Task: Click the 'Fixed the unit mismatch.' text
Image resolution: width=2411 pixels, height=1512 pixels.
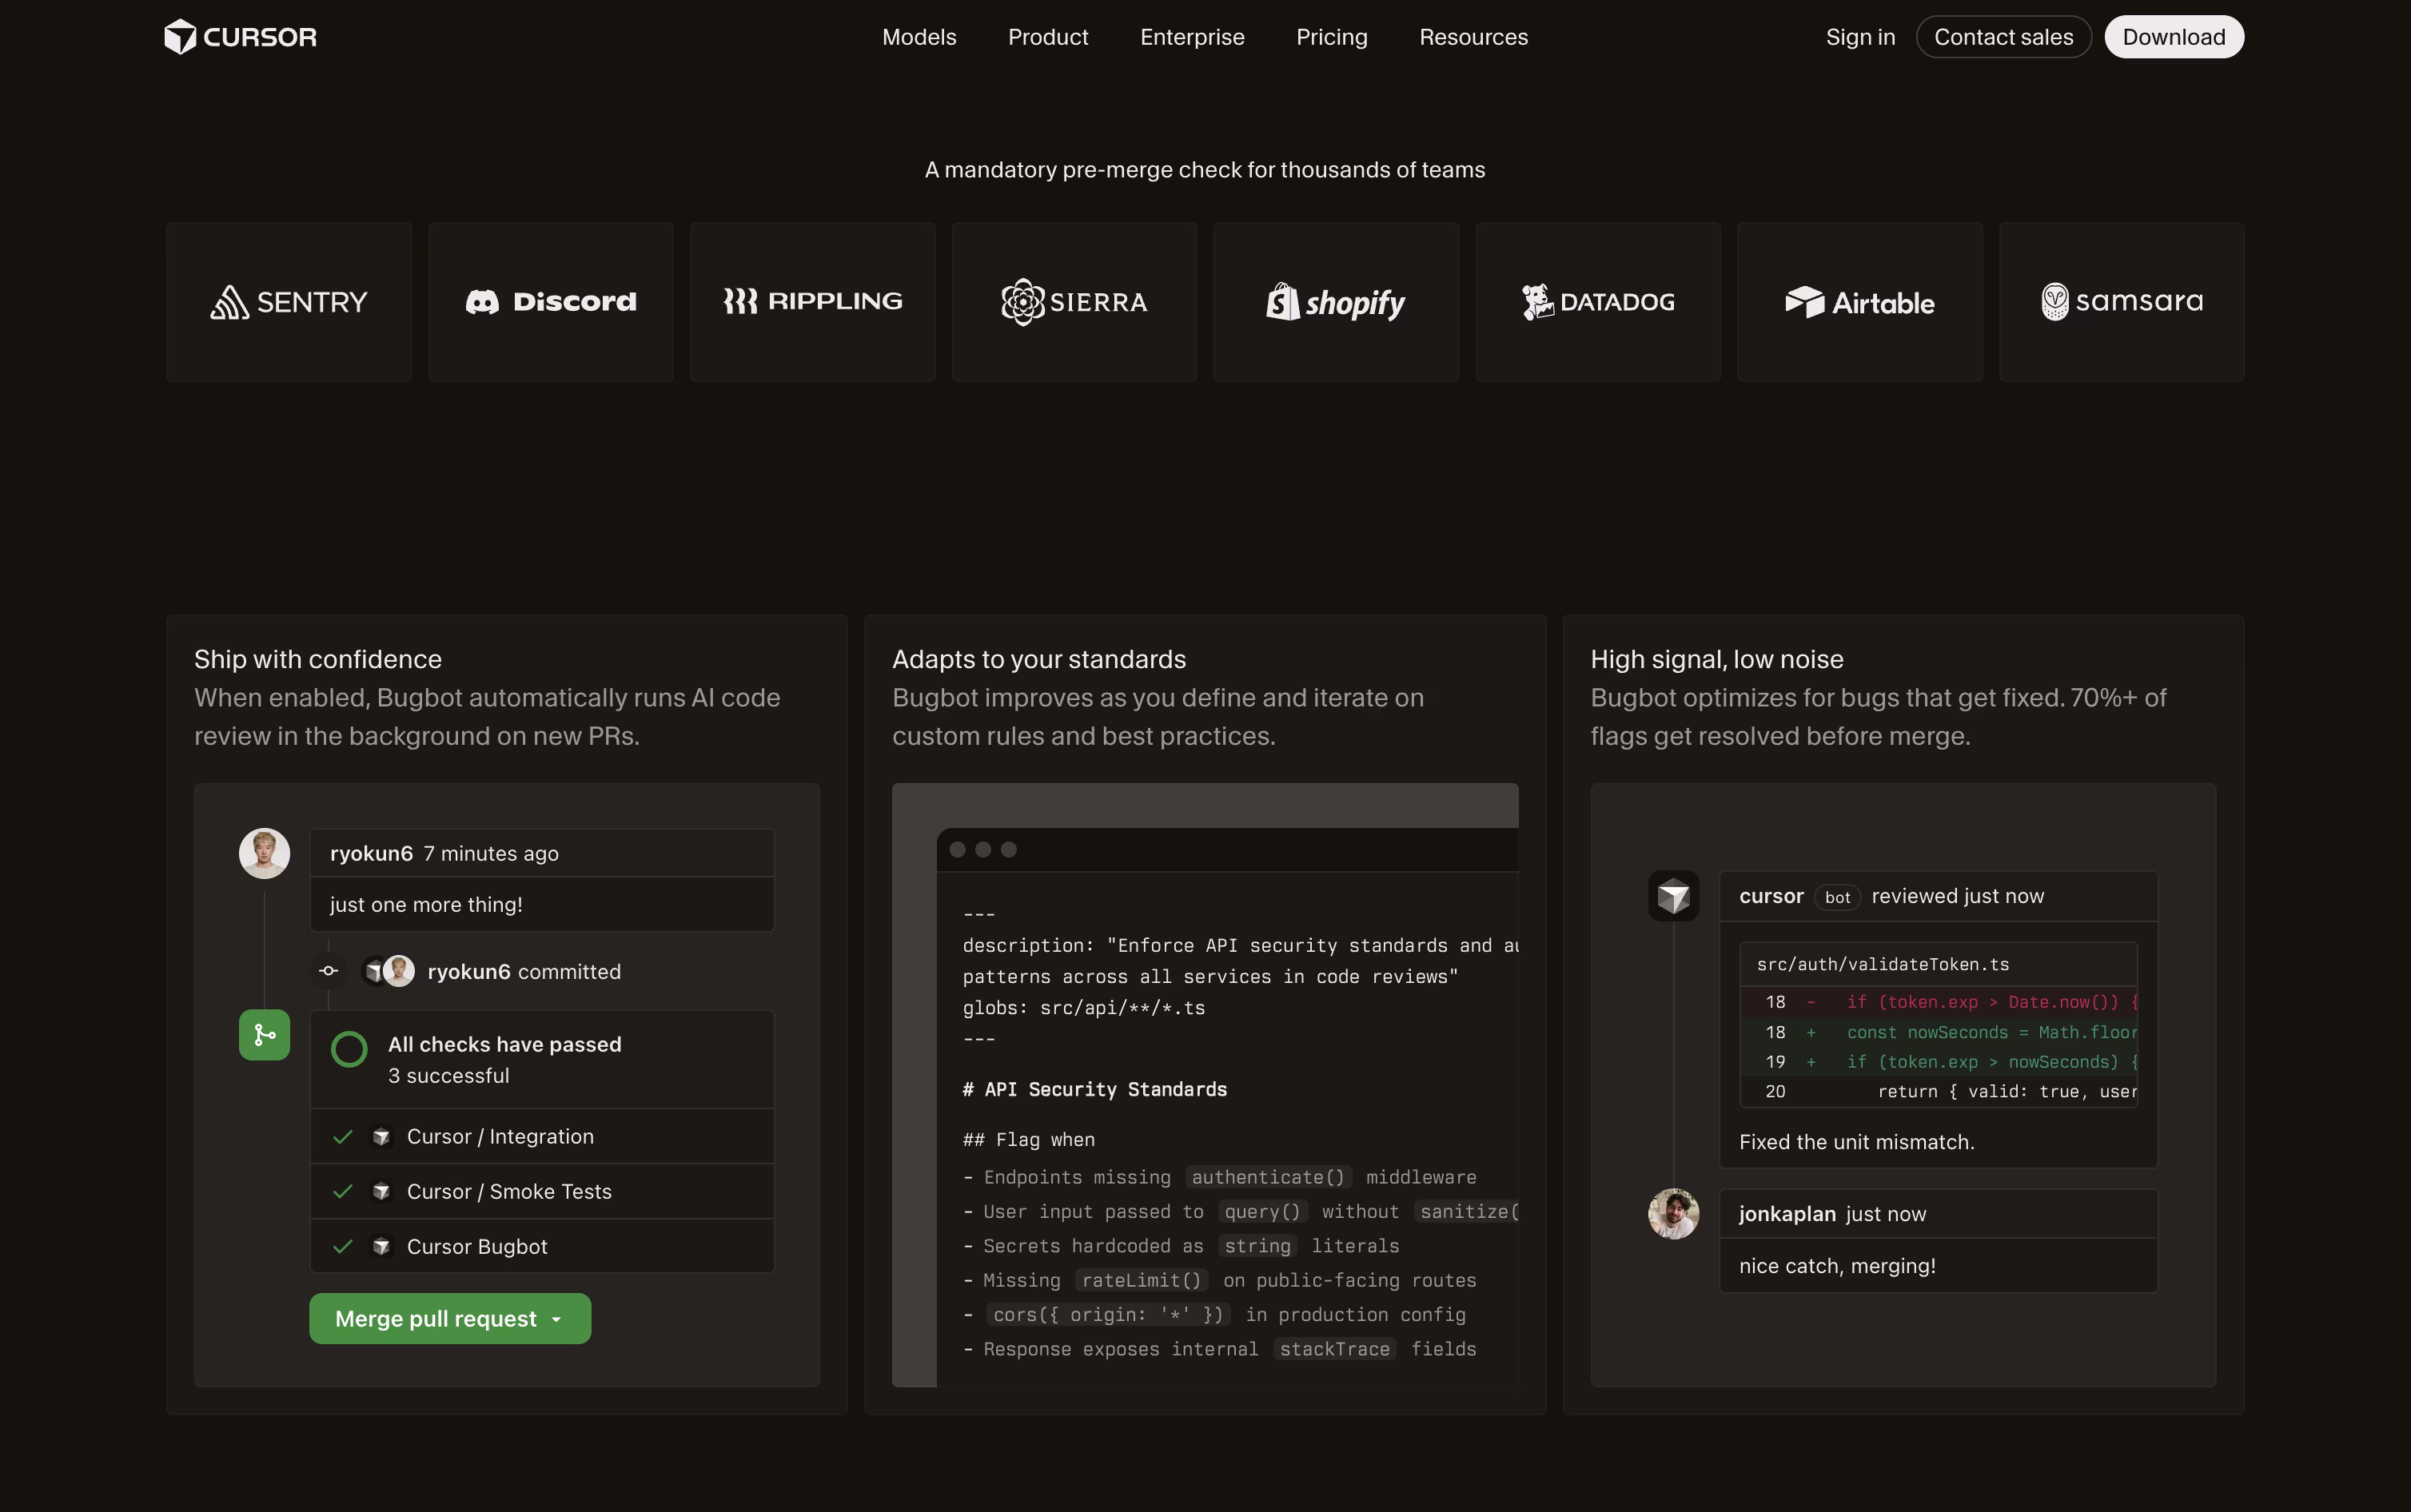Action: pos(1857,1142)
